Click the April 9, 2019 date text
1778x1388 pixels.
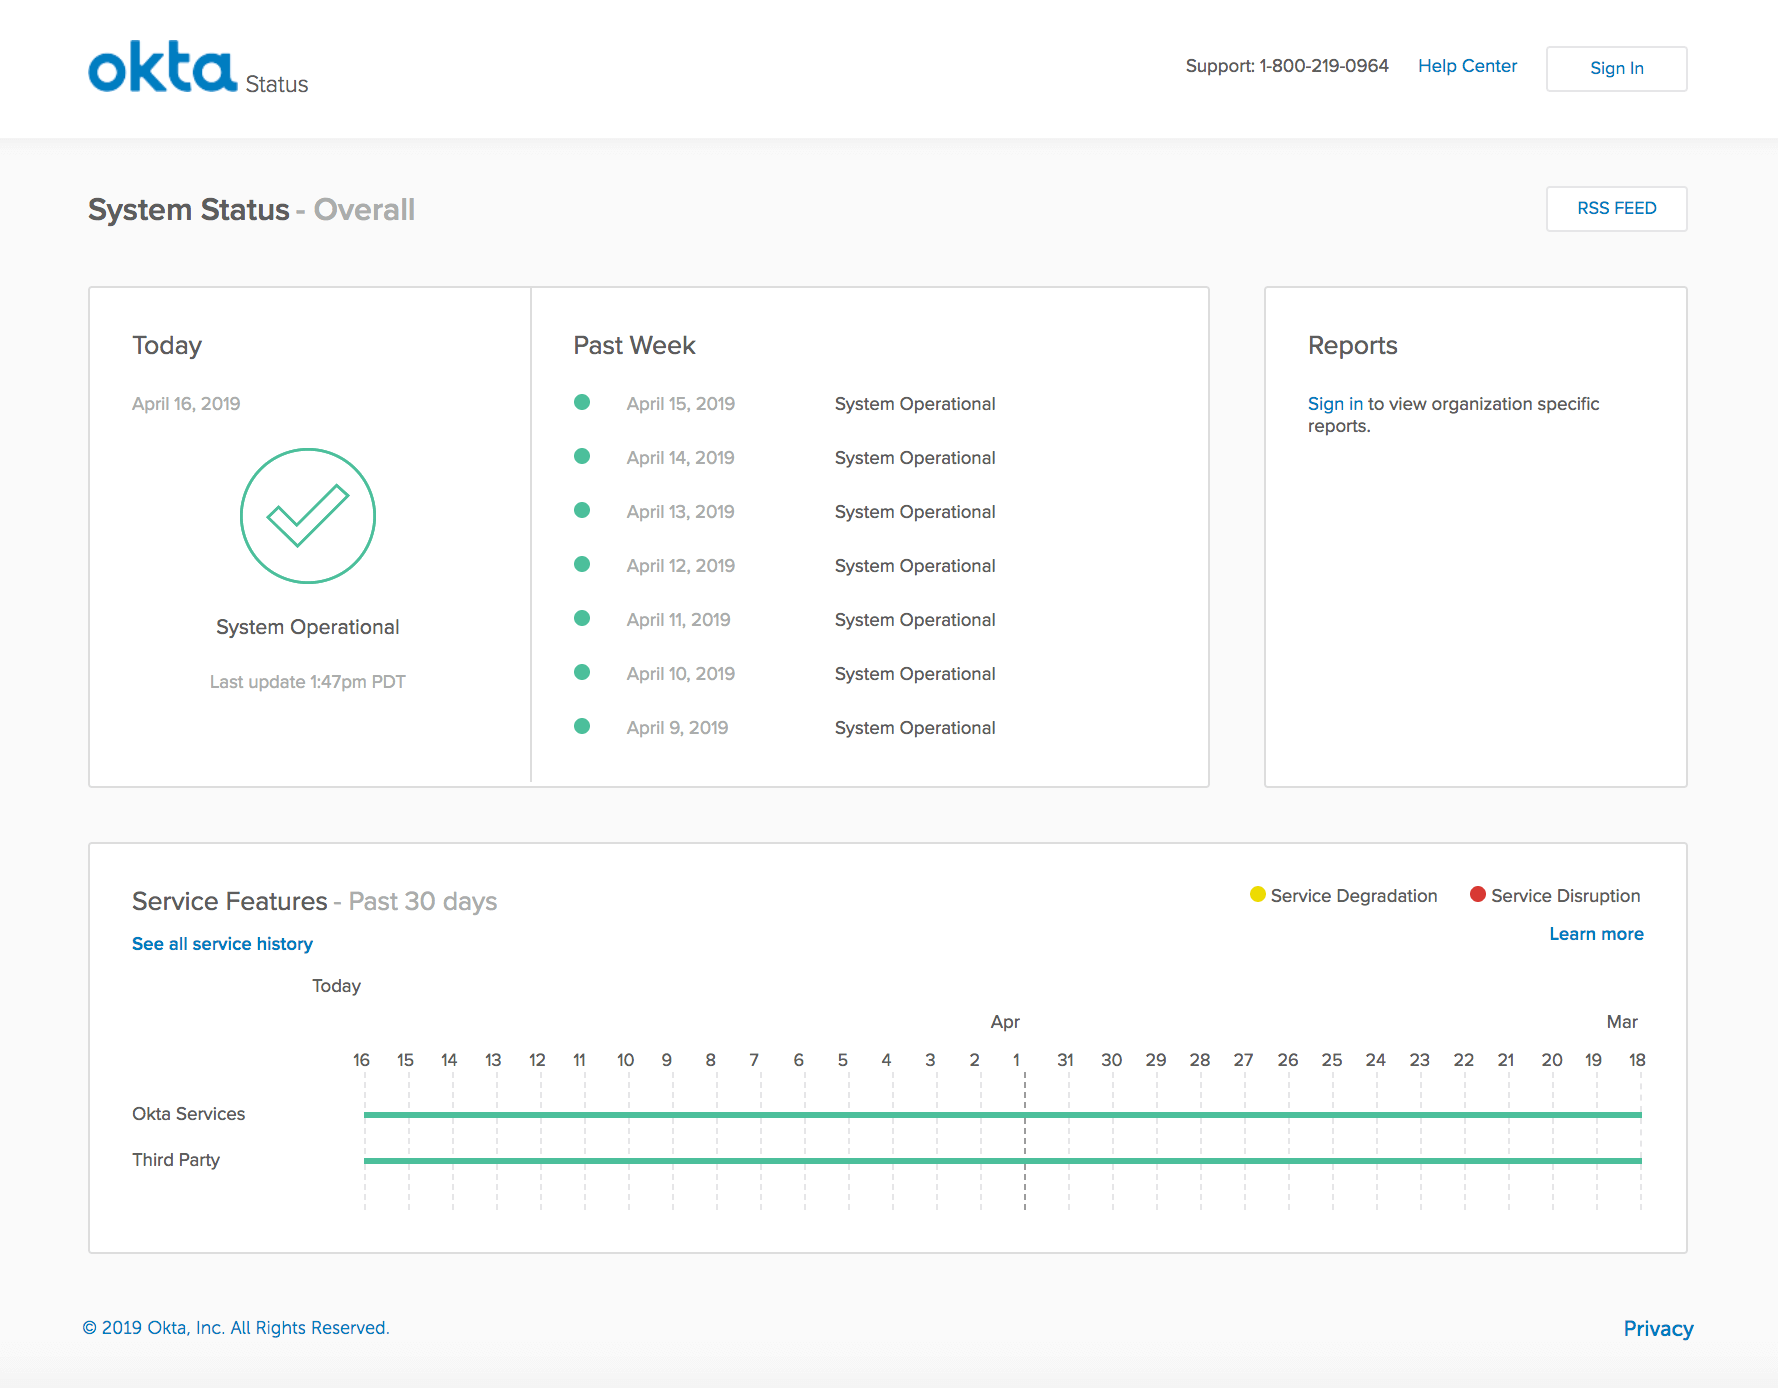(x=677, y=728)
